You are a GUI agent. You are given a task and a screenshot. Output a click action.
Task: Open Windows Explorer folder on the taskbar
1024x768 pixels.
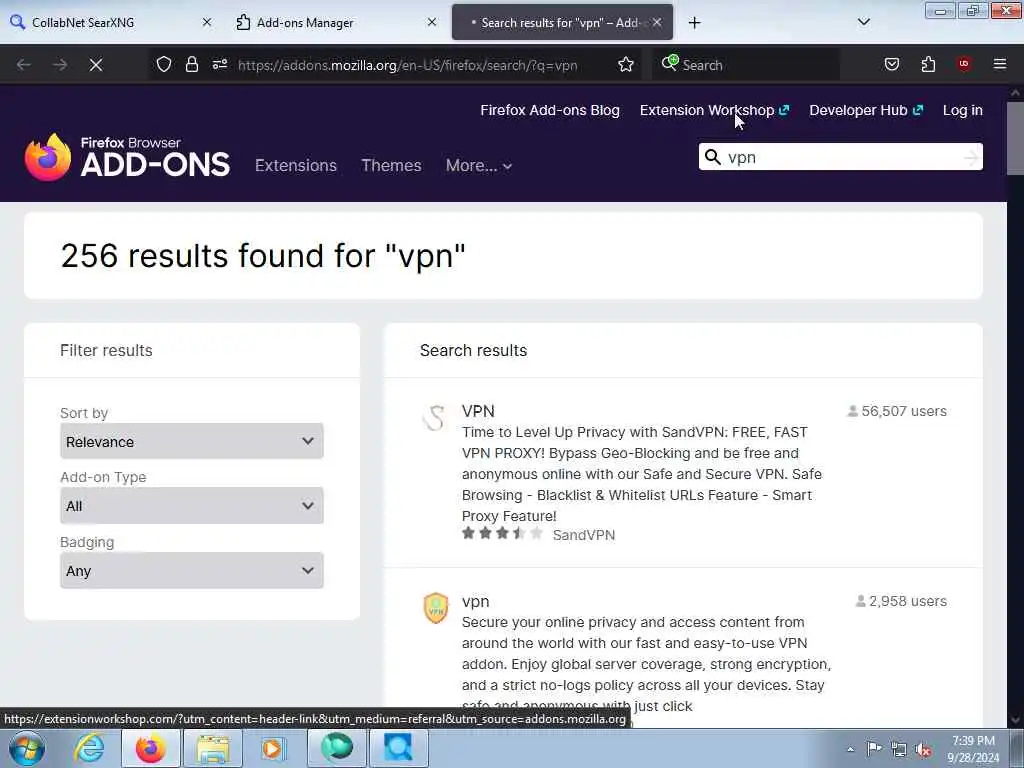point(213,748)
